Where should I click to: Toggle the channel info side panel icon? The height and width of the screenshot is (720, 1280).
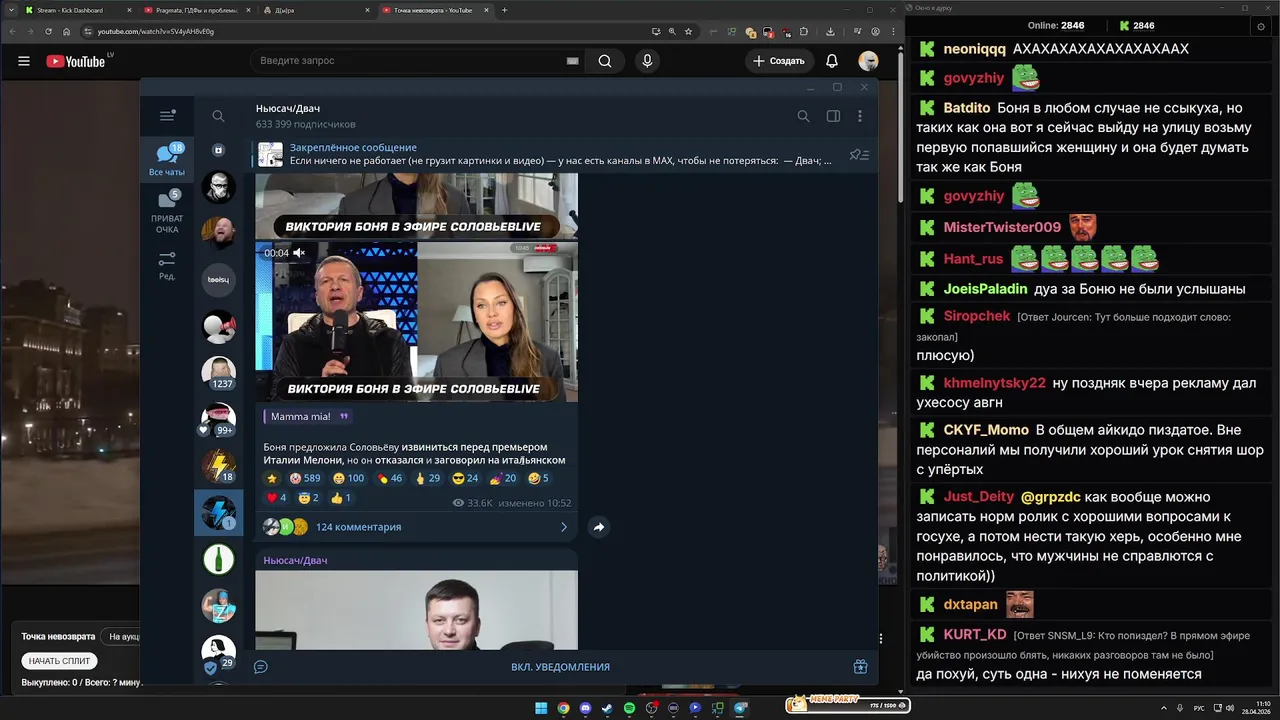[x=833, y=116]
